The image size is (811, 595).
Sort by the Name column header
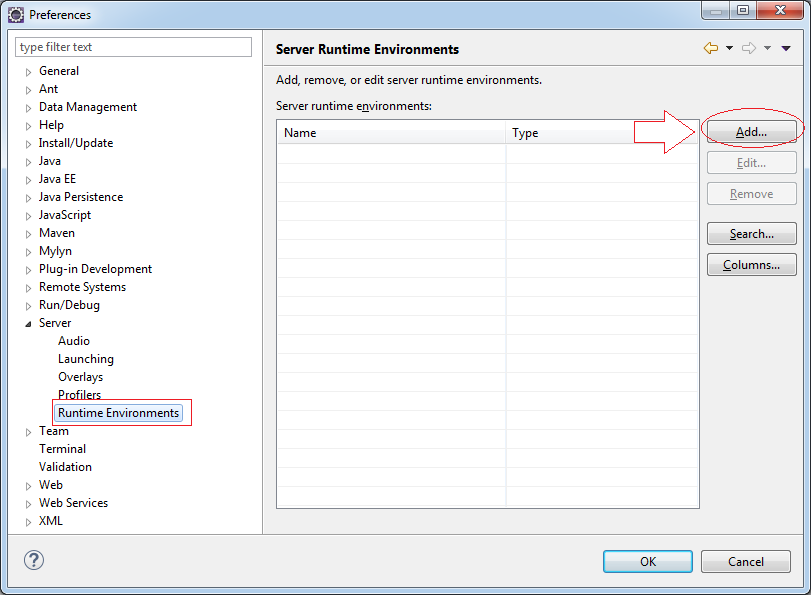coord(391,133)
